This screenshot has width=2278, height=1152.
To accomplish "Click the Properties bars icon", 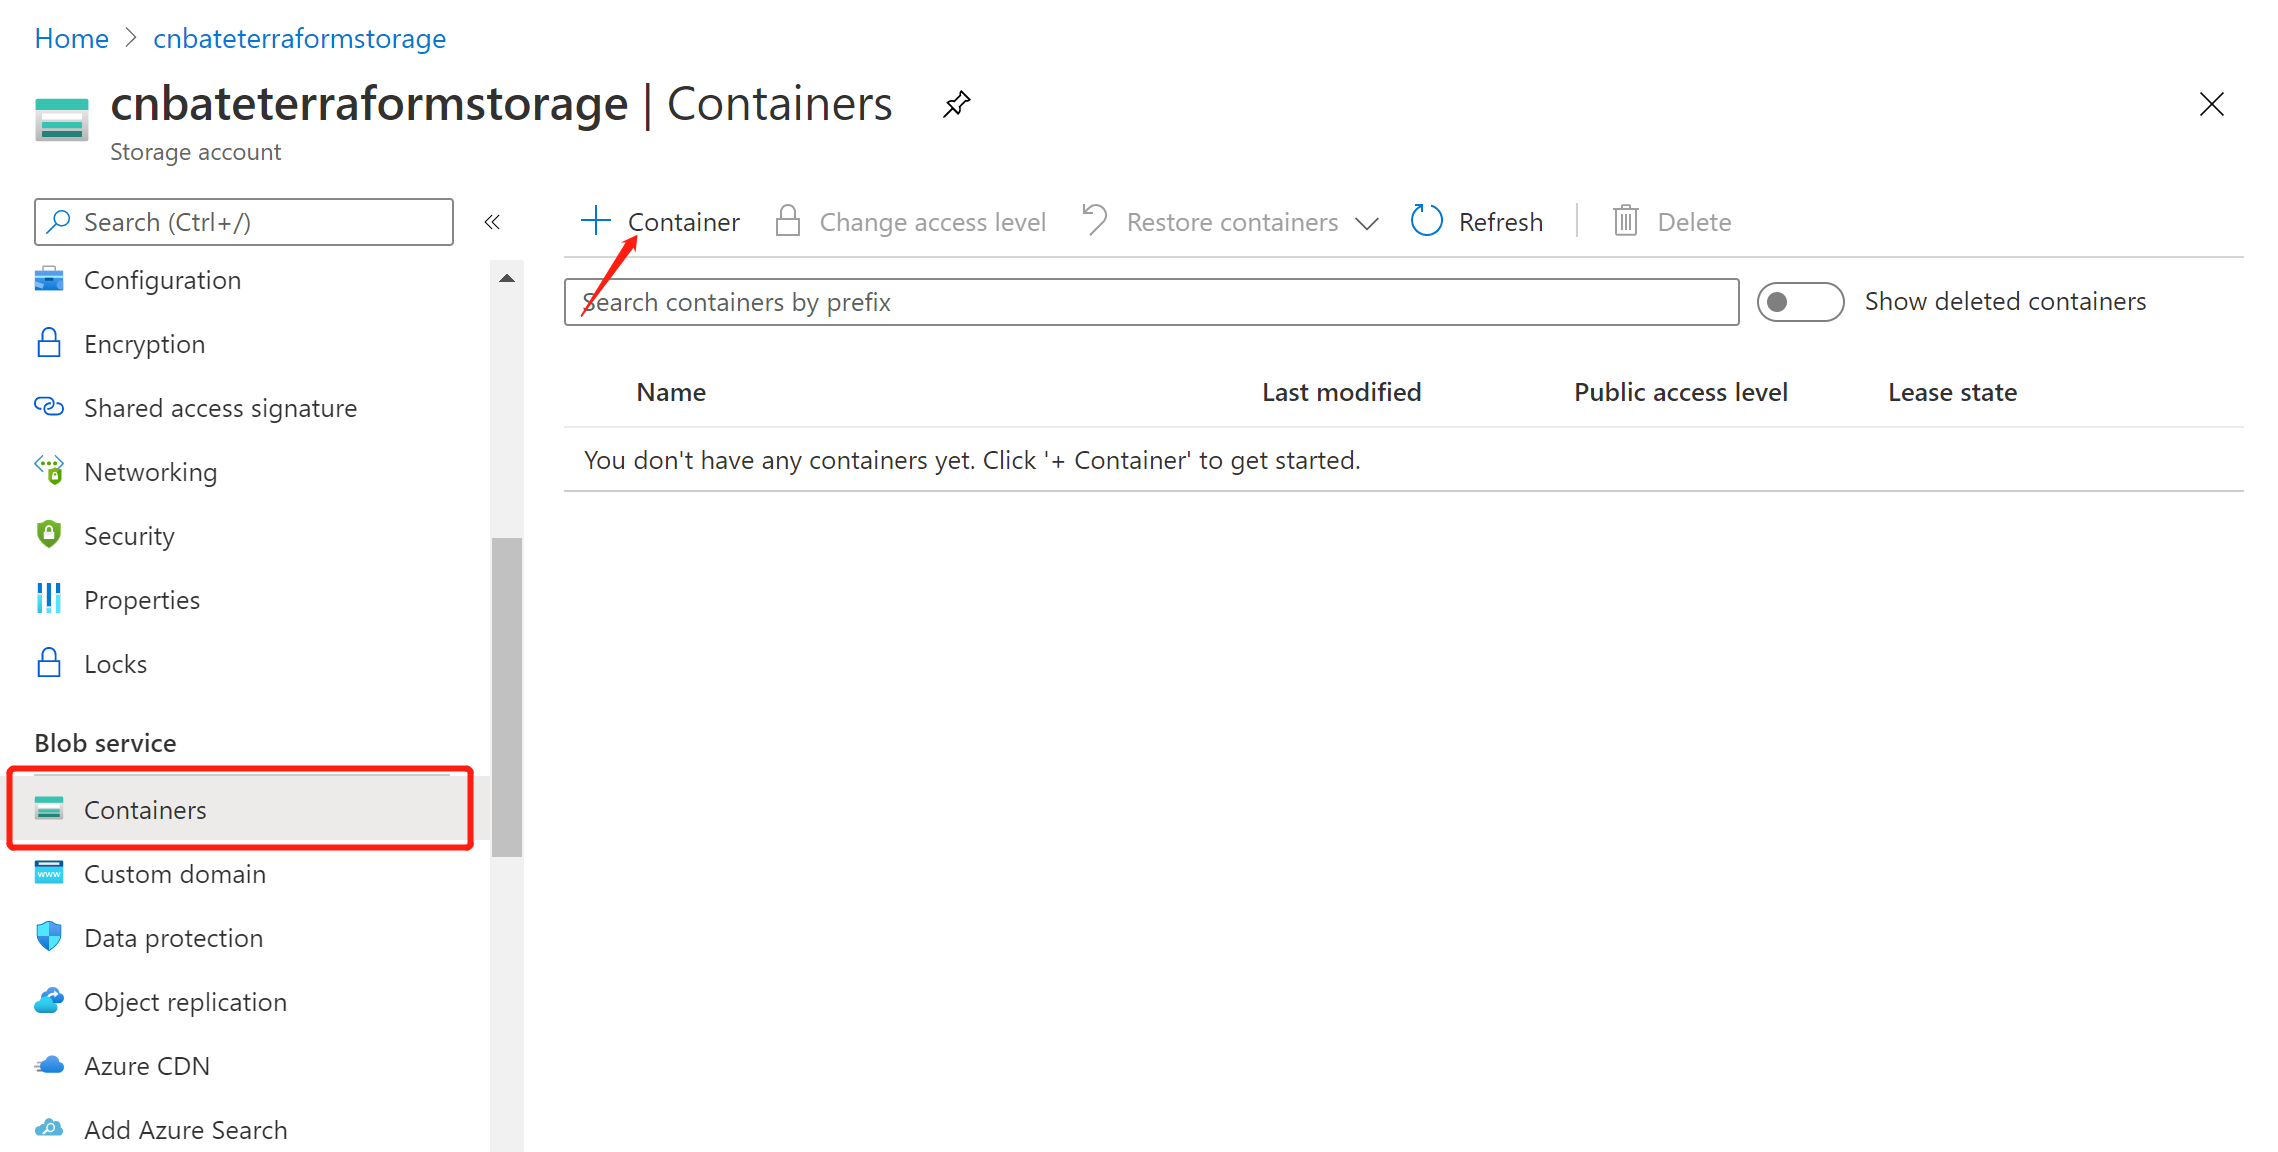I will pos(49,599).
